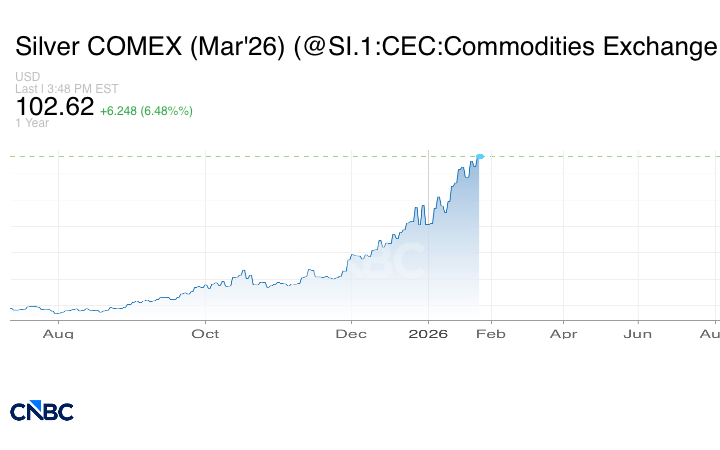This screenshot has width=720, height=450.
Task: Click the Dec label on the time axis
Action: click(352, 334)
